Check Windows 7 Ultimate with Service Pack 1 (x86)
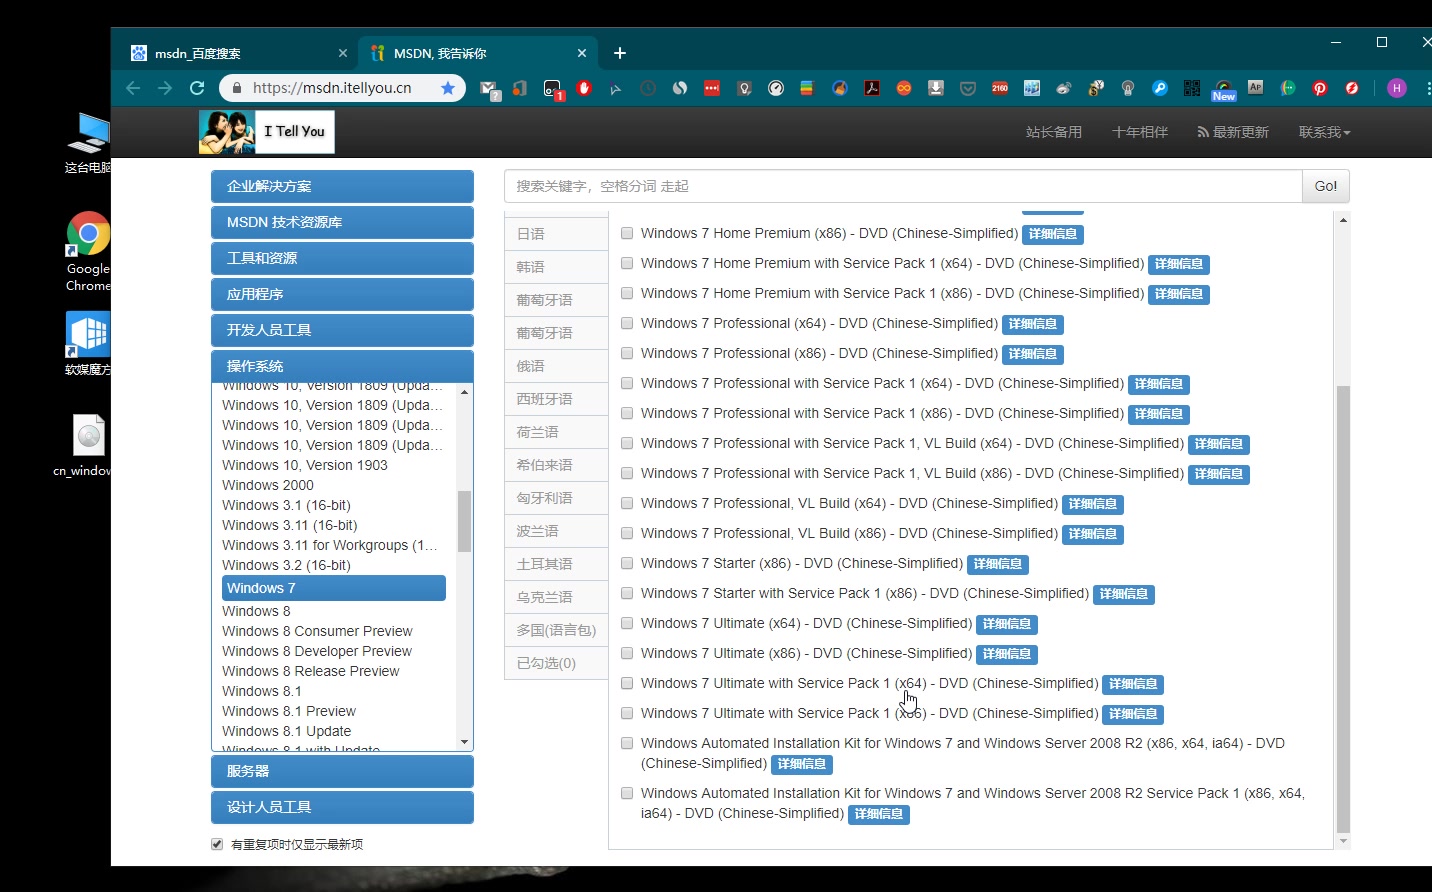 click(x=627, y=713)
